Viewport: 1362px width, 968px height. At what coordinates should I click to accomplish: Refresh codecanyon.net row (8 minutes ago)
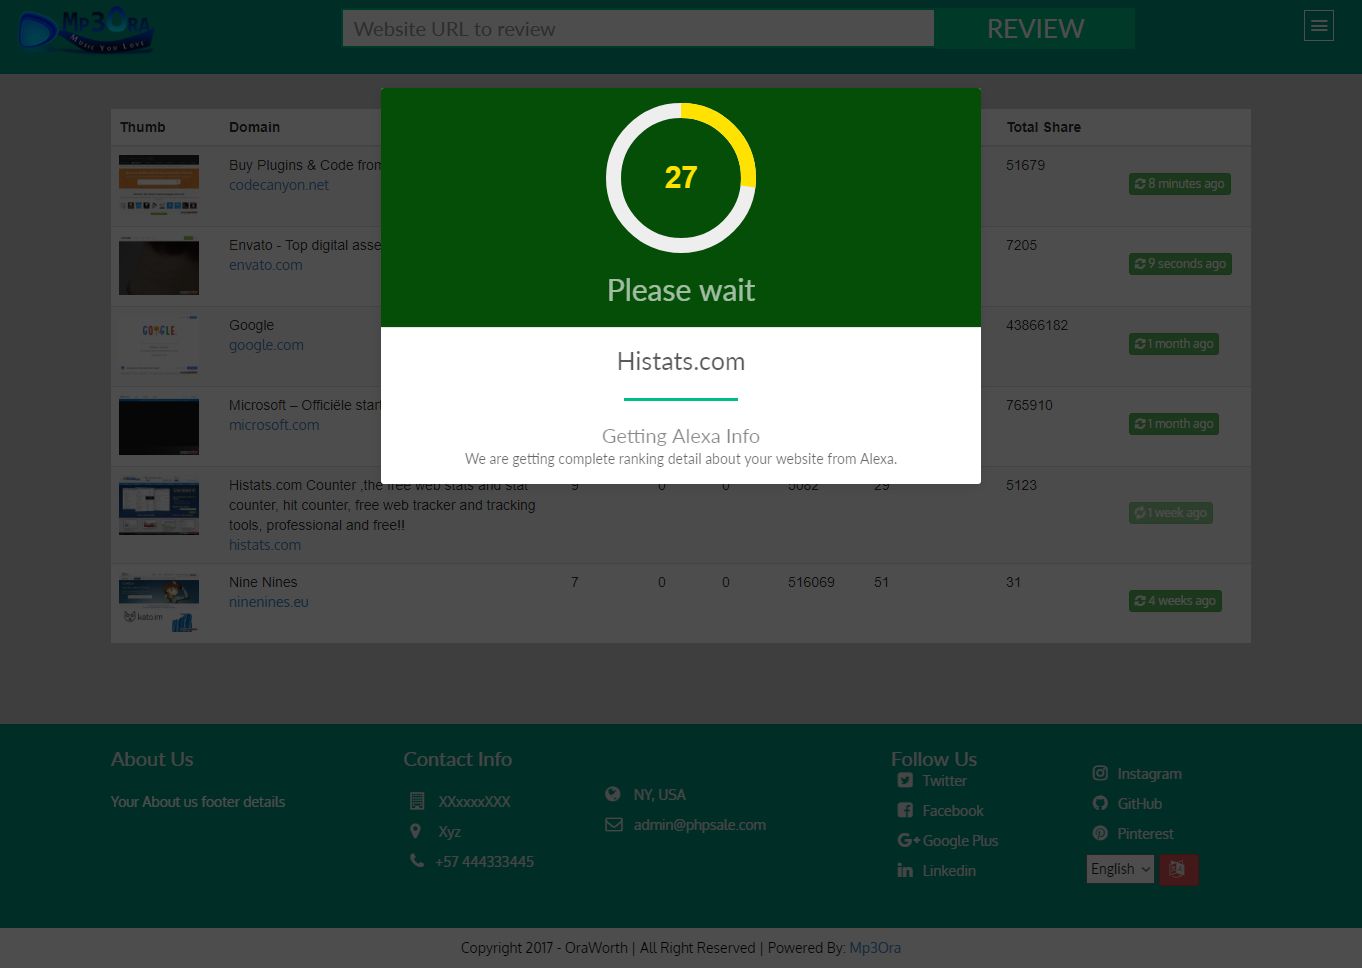[1180, 184]
